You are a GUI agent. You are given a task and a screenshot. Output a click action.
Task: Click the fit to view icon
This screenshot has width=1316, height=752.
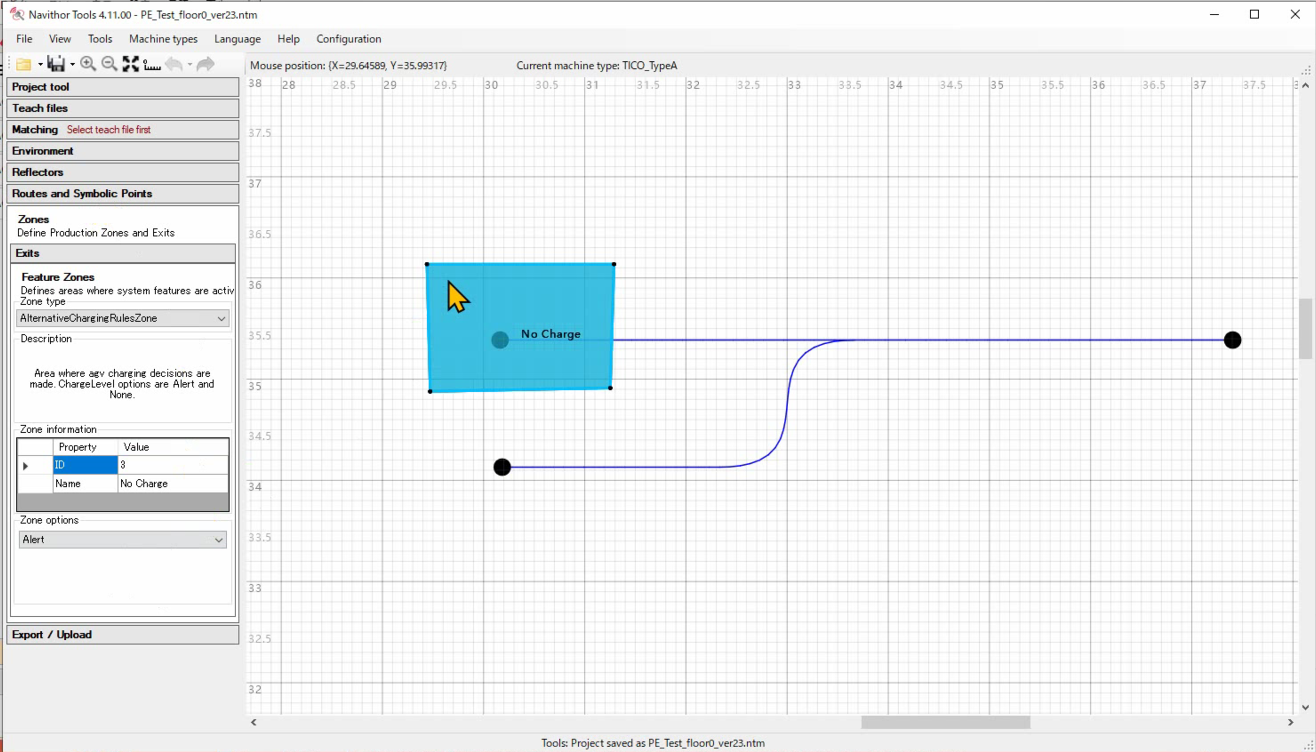point(130,64)
